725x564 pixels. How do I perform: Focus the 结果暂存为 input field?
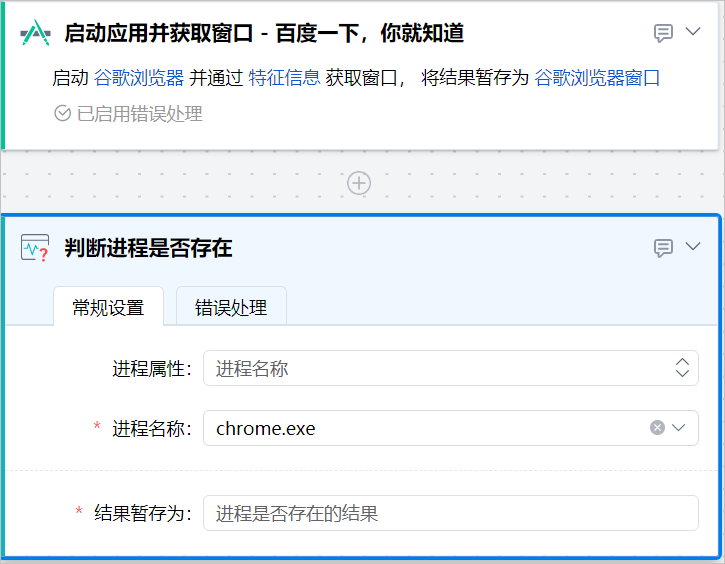click(x=450, y=514)
